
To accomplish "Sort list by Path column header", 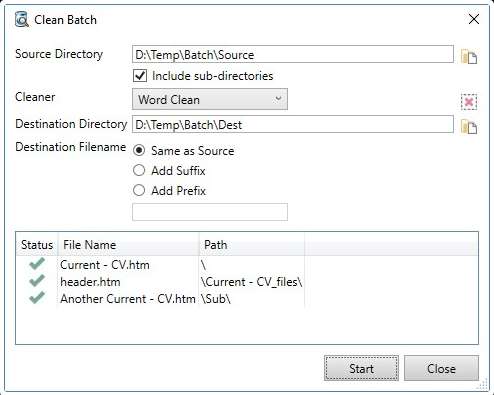I will [x=252, y=245].
